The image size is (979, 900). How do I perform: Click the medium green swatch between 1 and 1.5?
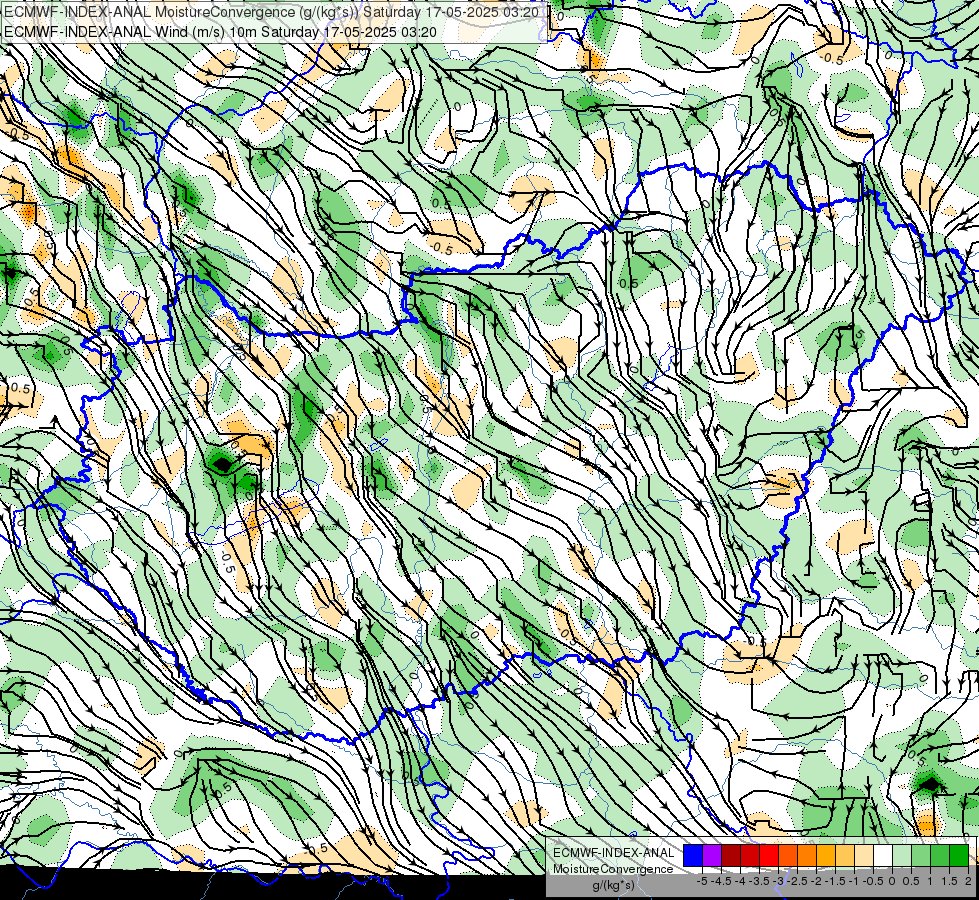(x=940, y=855)
